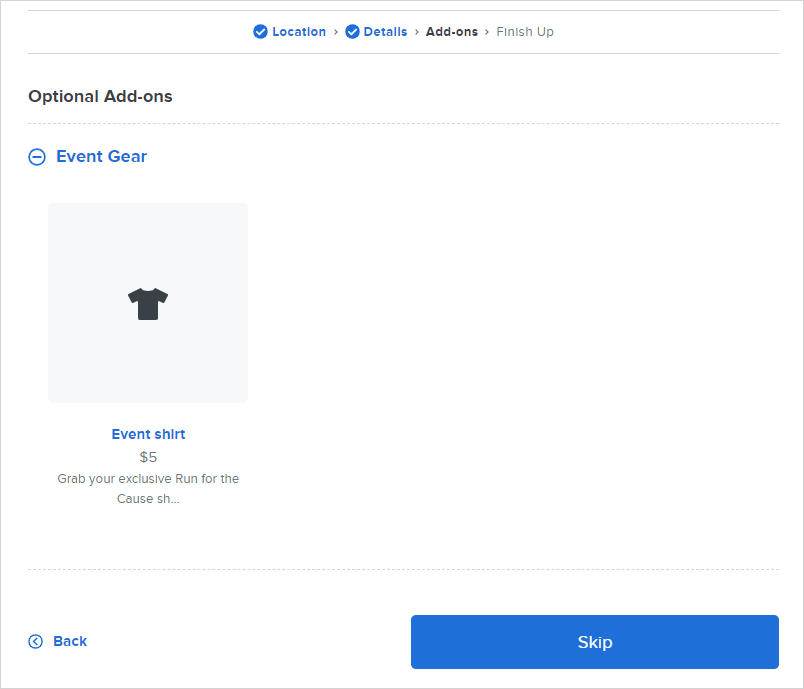Click the Optional Add-ons heading
804x689 pixels.
coord(100,96)
